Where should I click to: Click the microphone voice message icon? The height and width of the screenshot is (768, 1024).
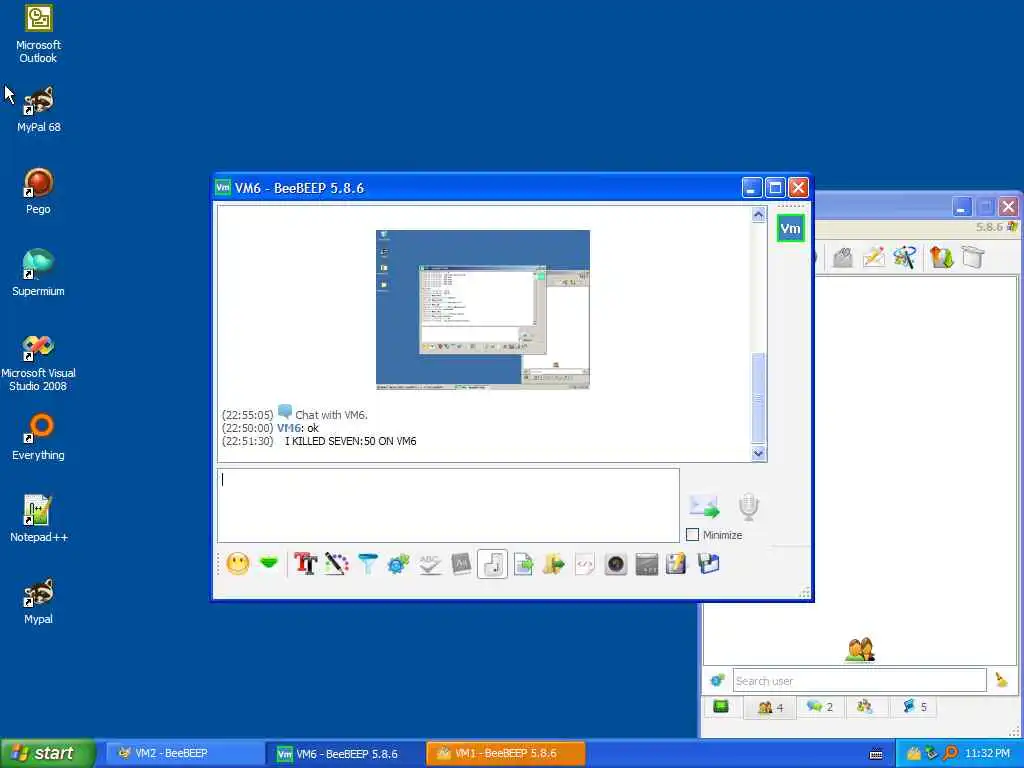[x=748, y=507]
